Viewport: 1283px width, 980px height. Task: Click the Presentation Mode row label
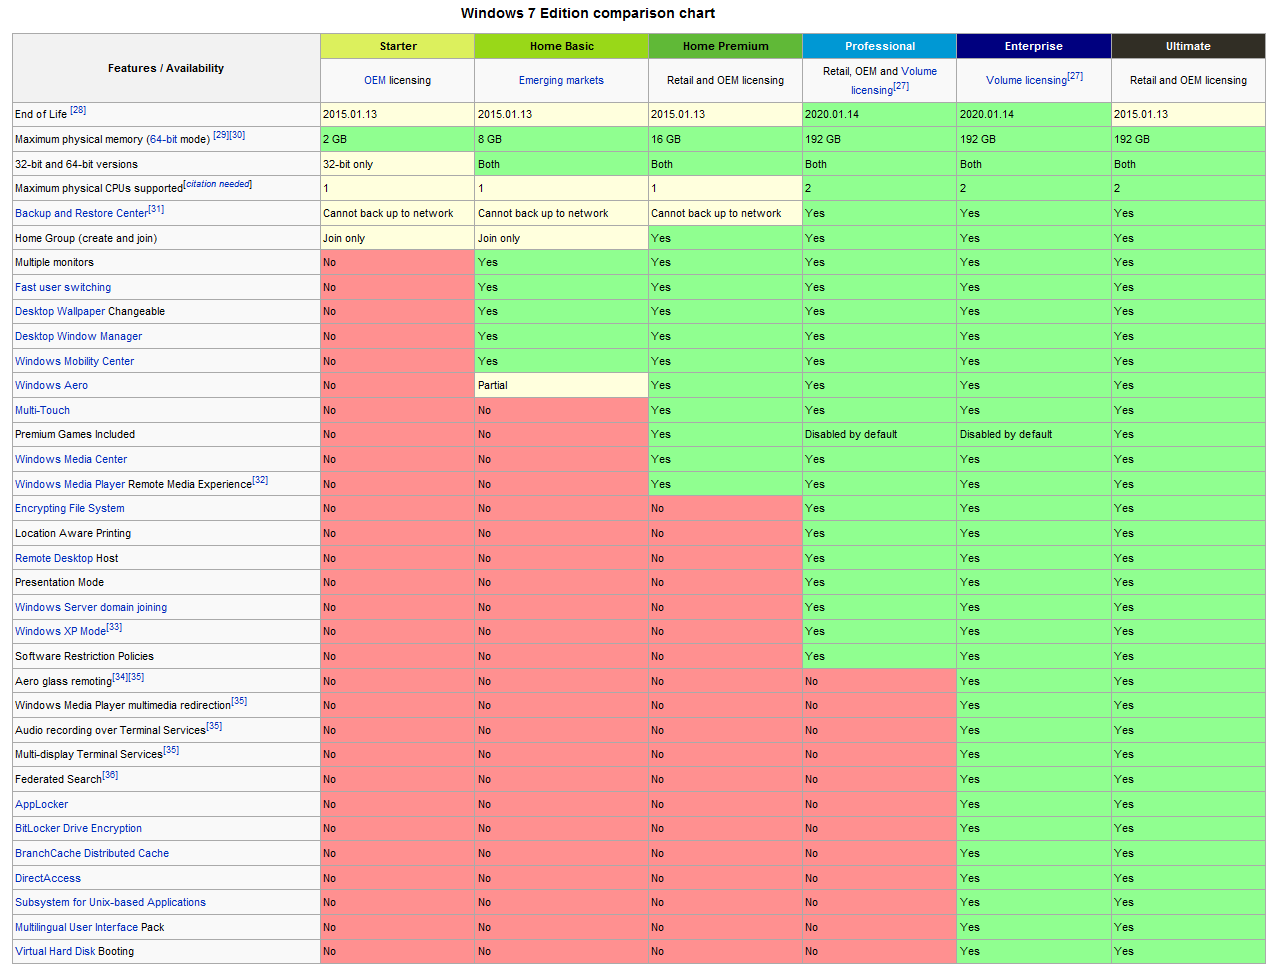(59, 582)
